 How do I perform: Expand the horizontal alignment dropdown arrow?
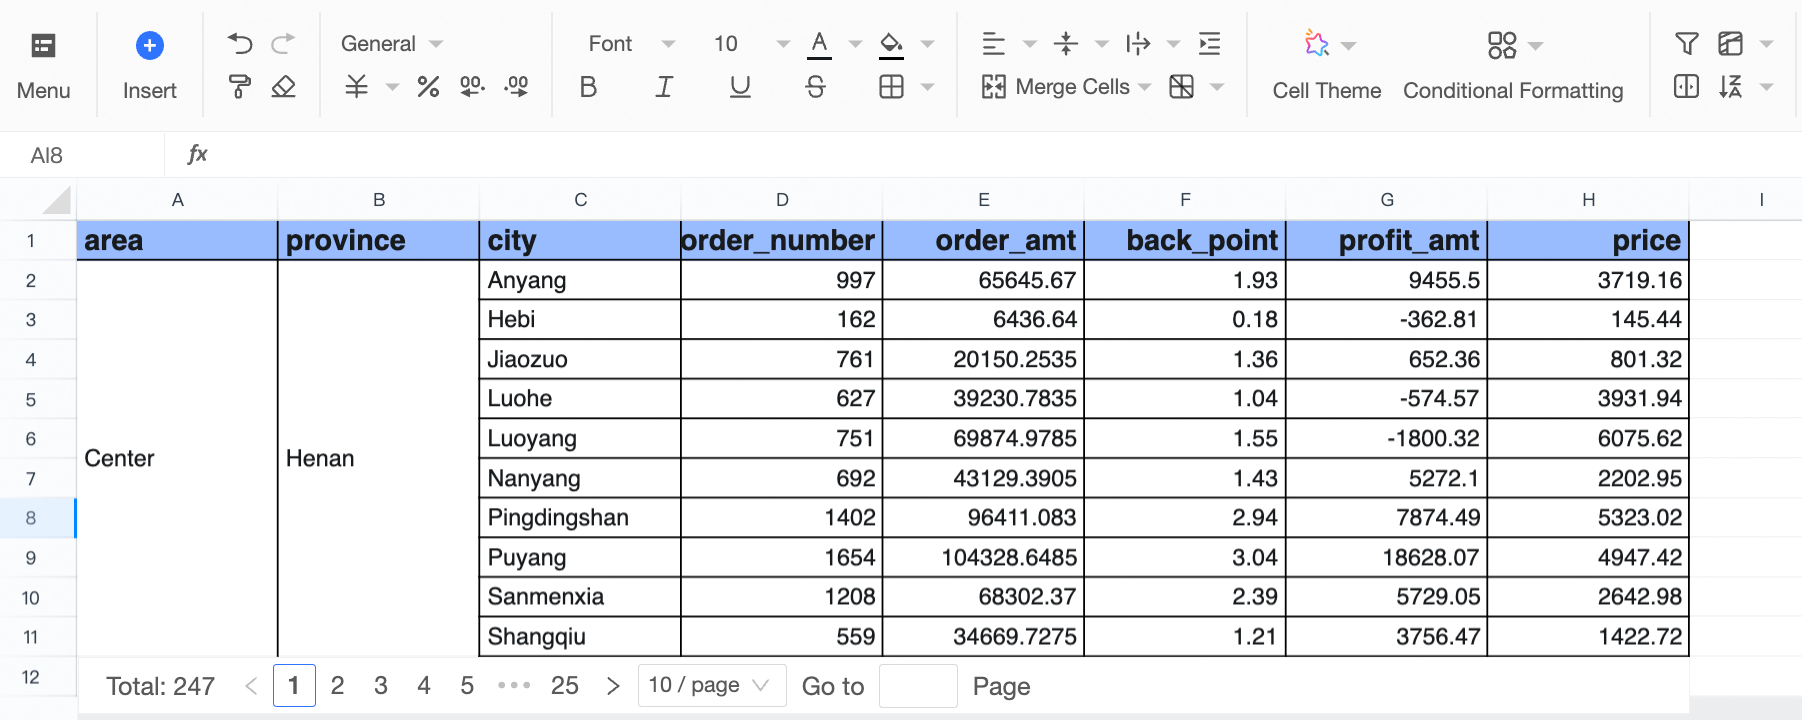(x=1030, y=44)
